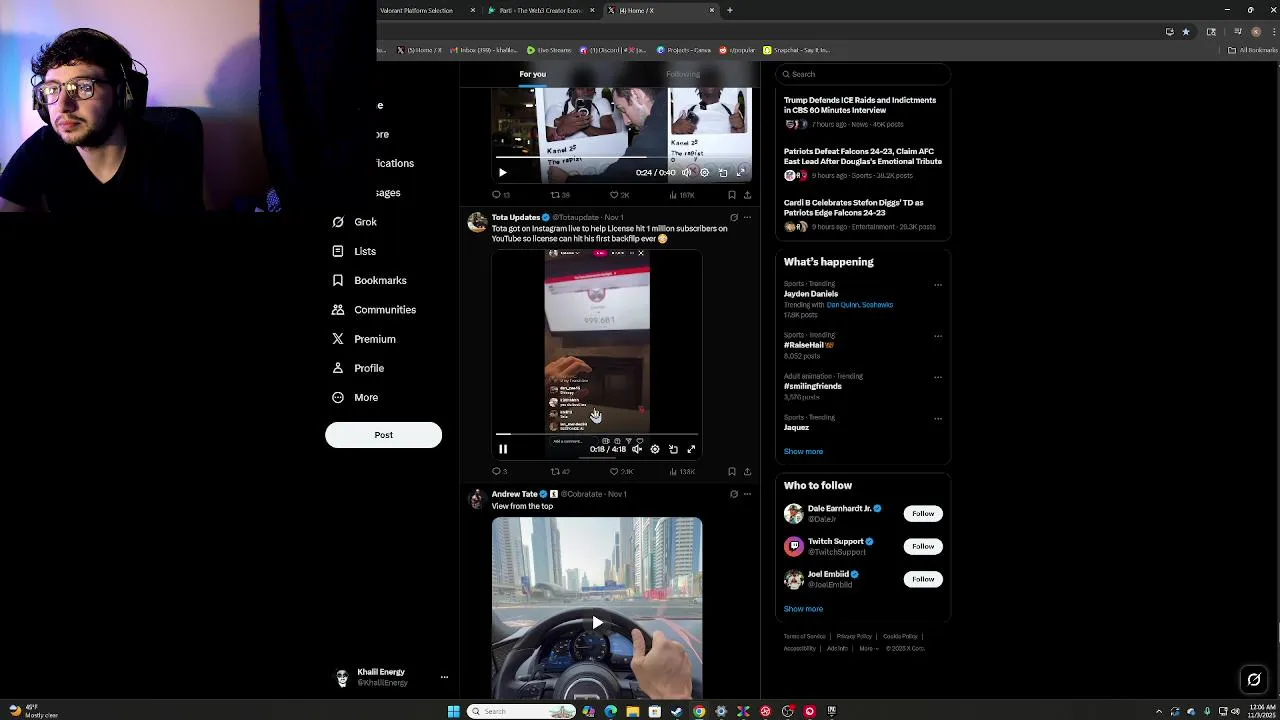
Task: Open Bookmarks in the sidebar
Action: [369, 280]
